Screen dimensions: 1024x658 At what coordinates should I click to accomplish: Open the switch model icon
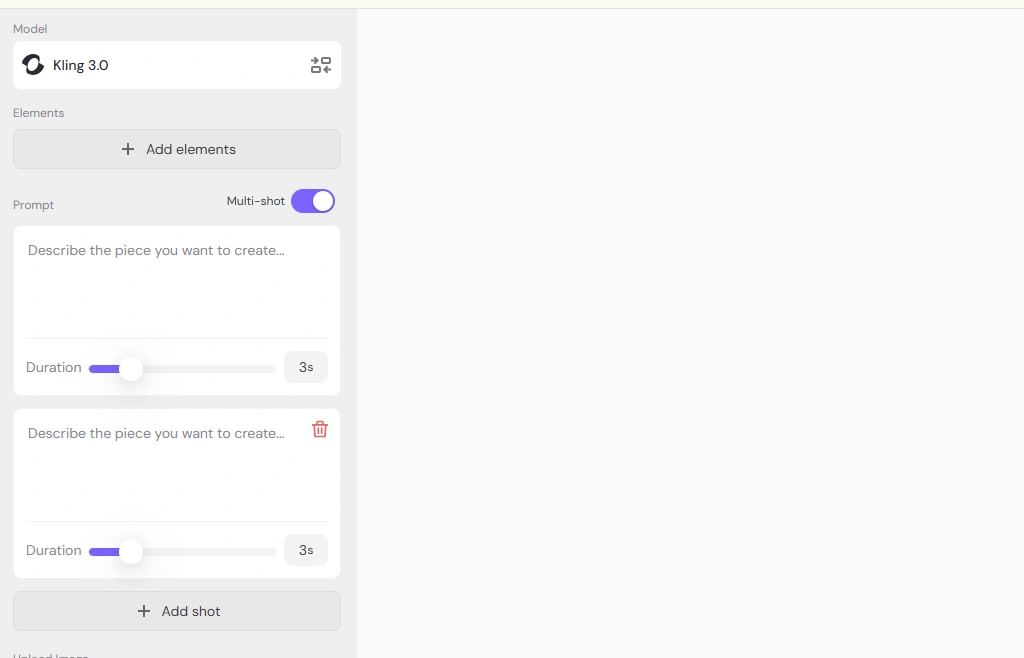pos(321,65)
